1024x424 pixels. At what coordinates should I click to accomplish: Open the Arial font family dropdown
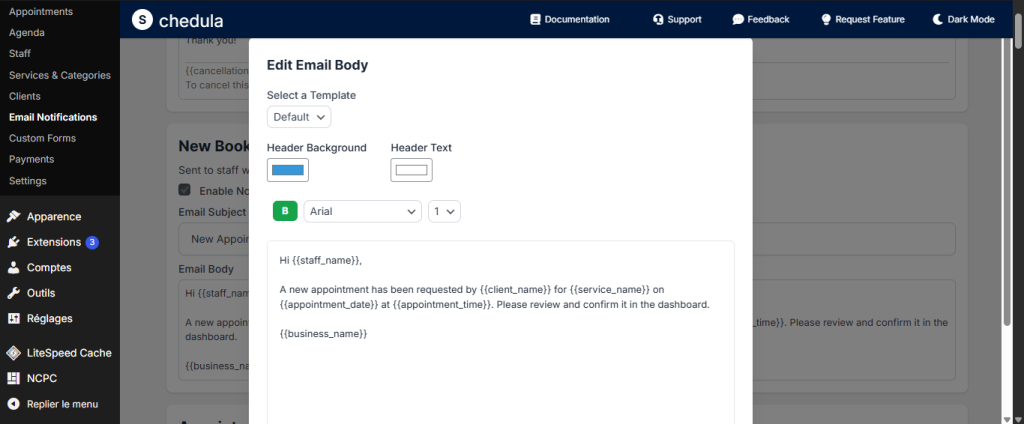point(362,211)
